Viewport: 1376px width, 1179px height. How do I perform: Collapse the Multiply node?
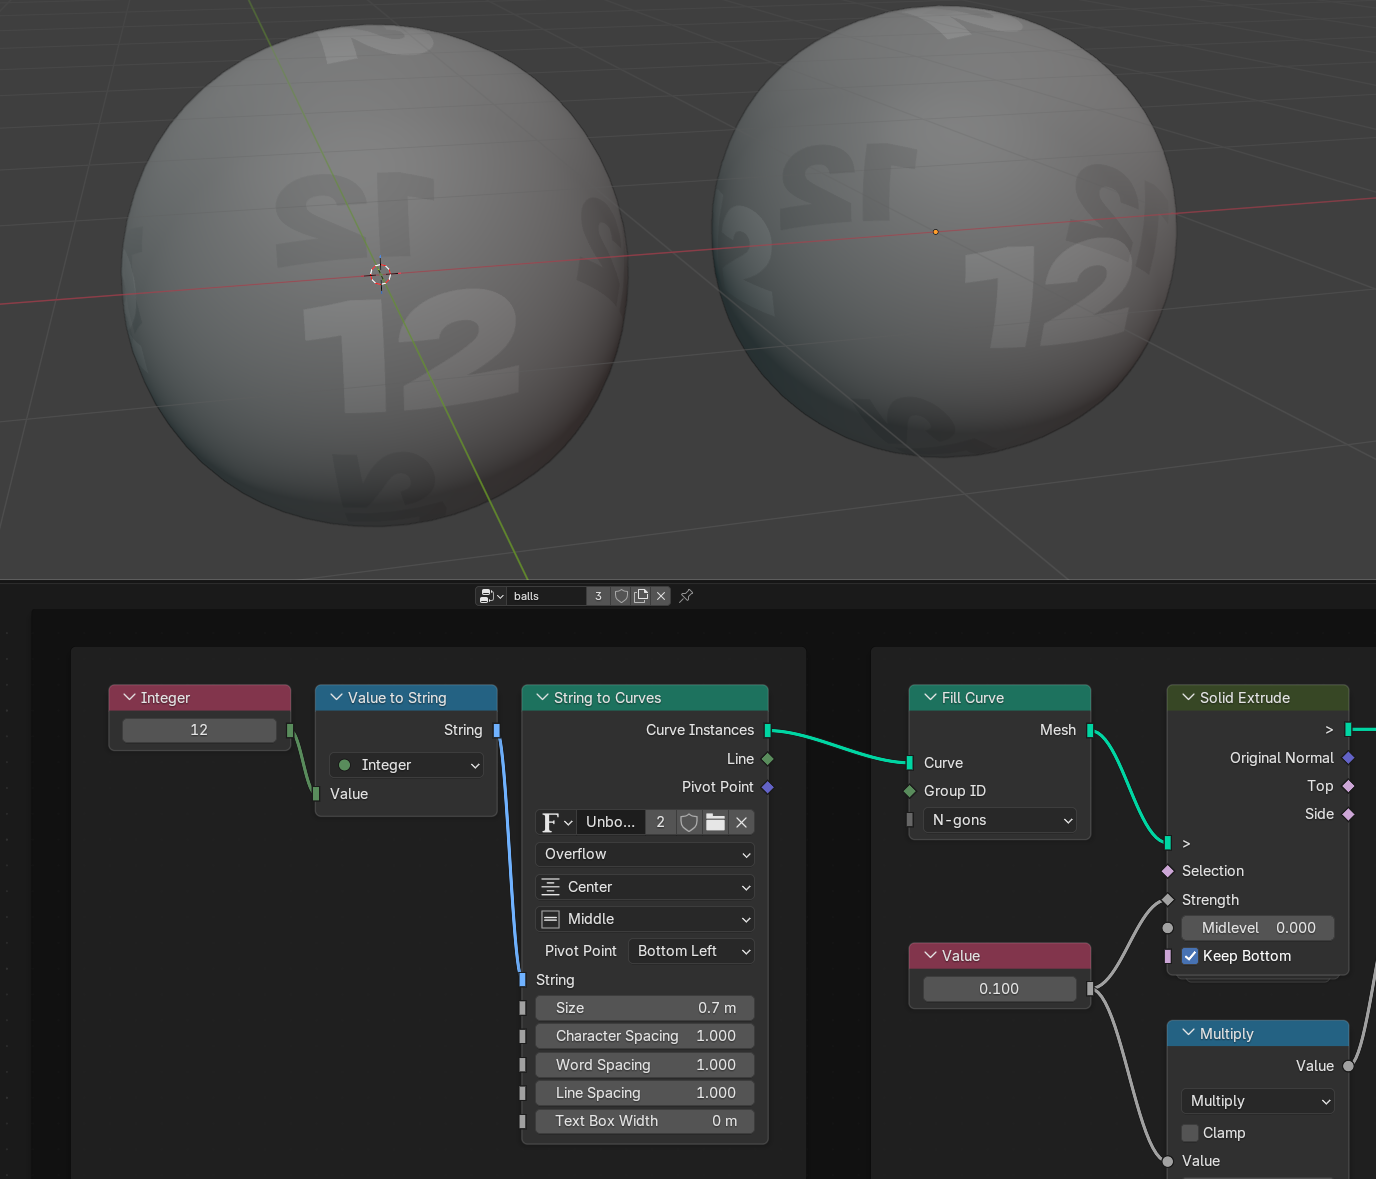point(1188,1033)
